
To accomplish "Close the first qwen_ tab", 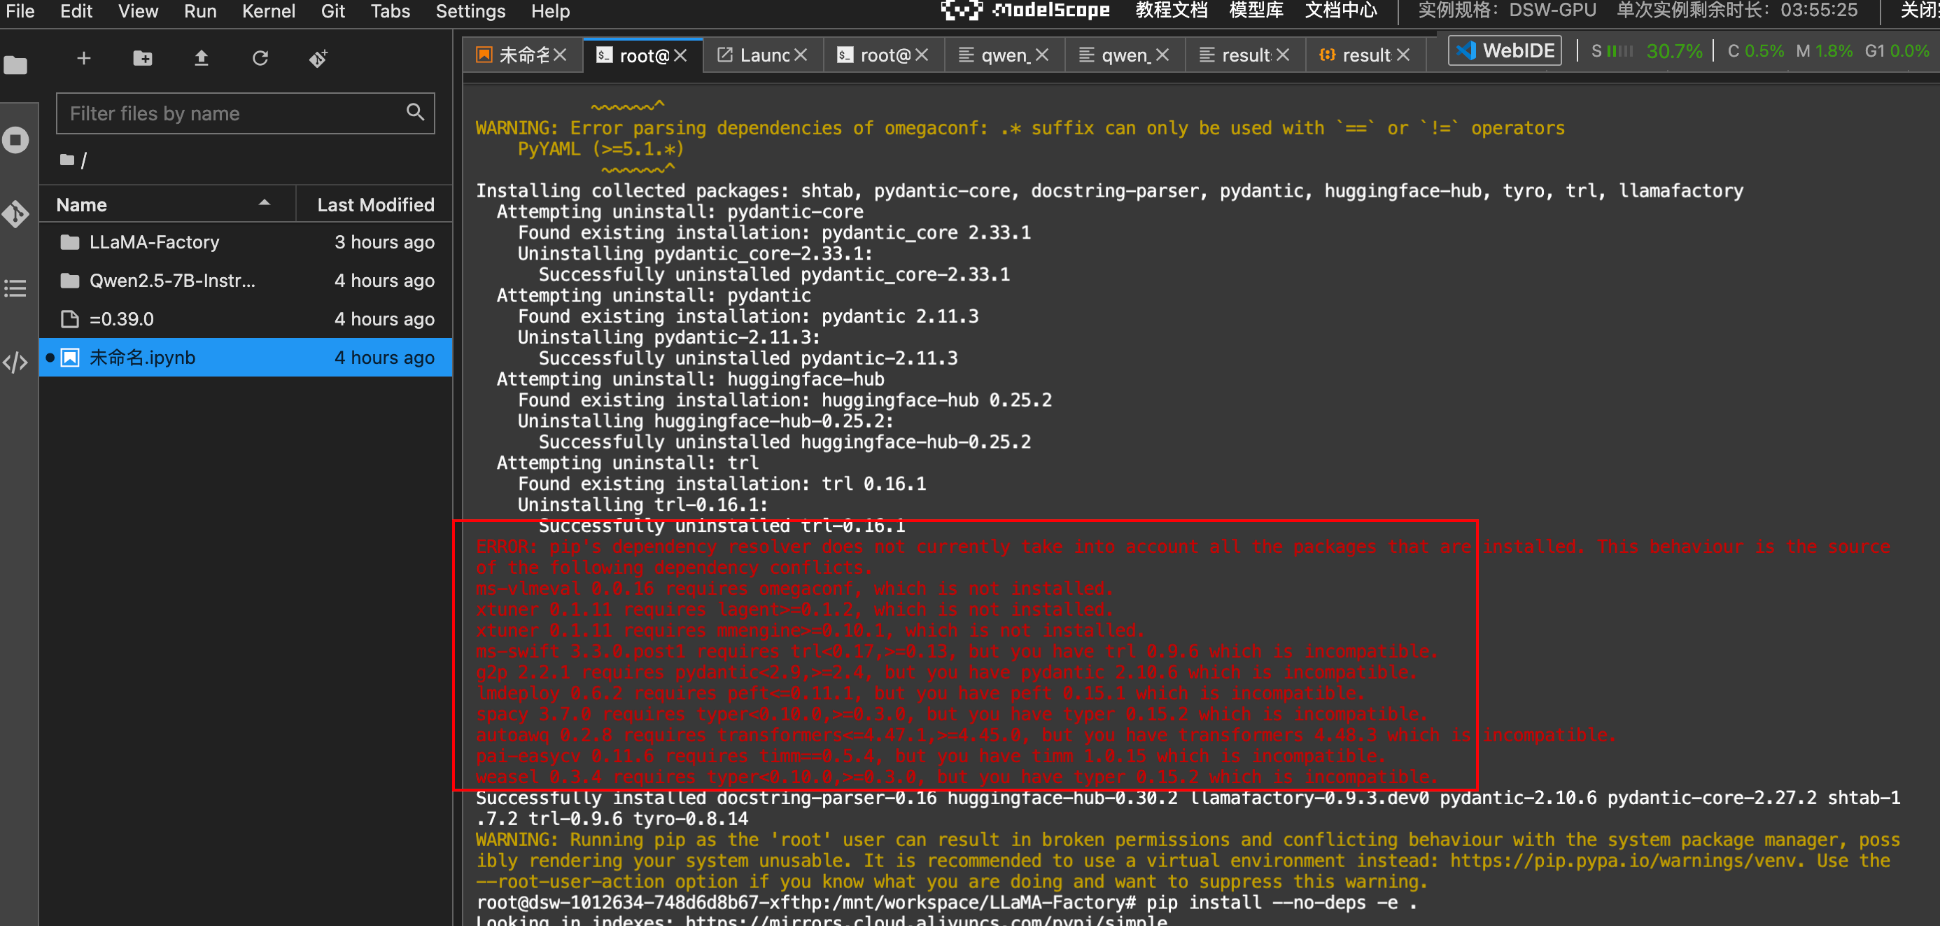I will pyautogui.click(x=1042, y=55).
